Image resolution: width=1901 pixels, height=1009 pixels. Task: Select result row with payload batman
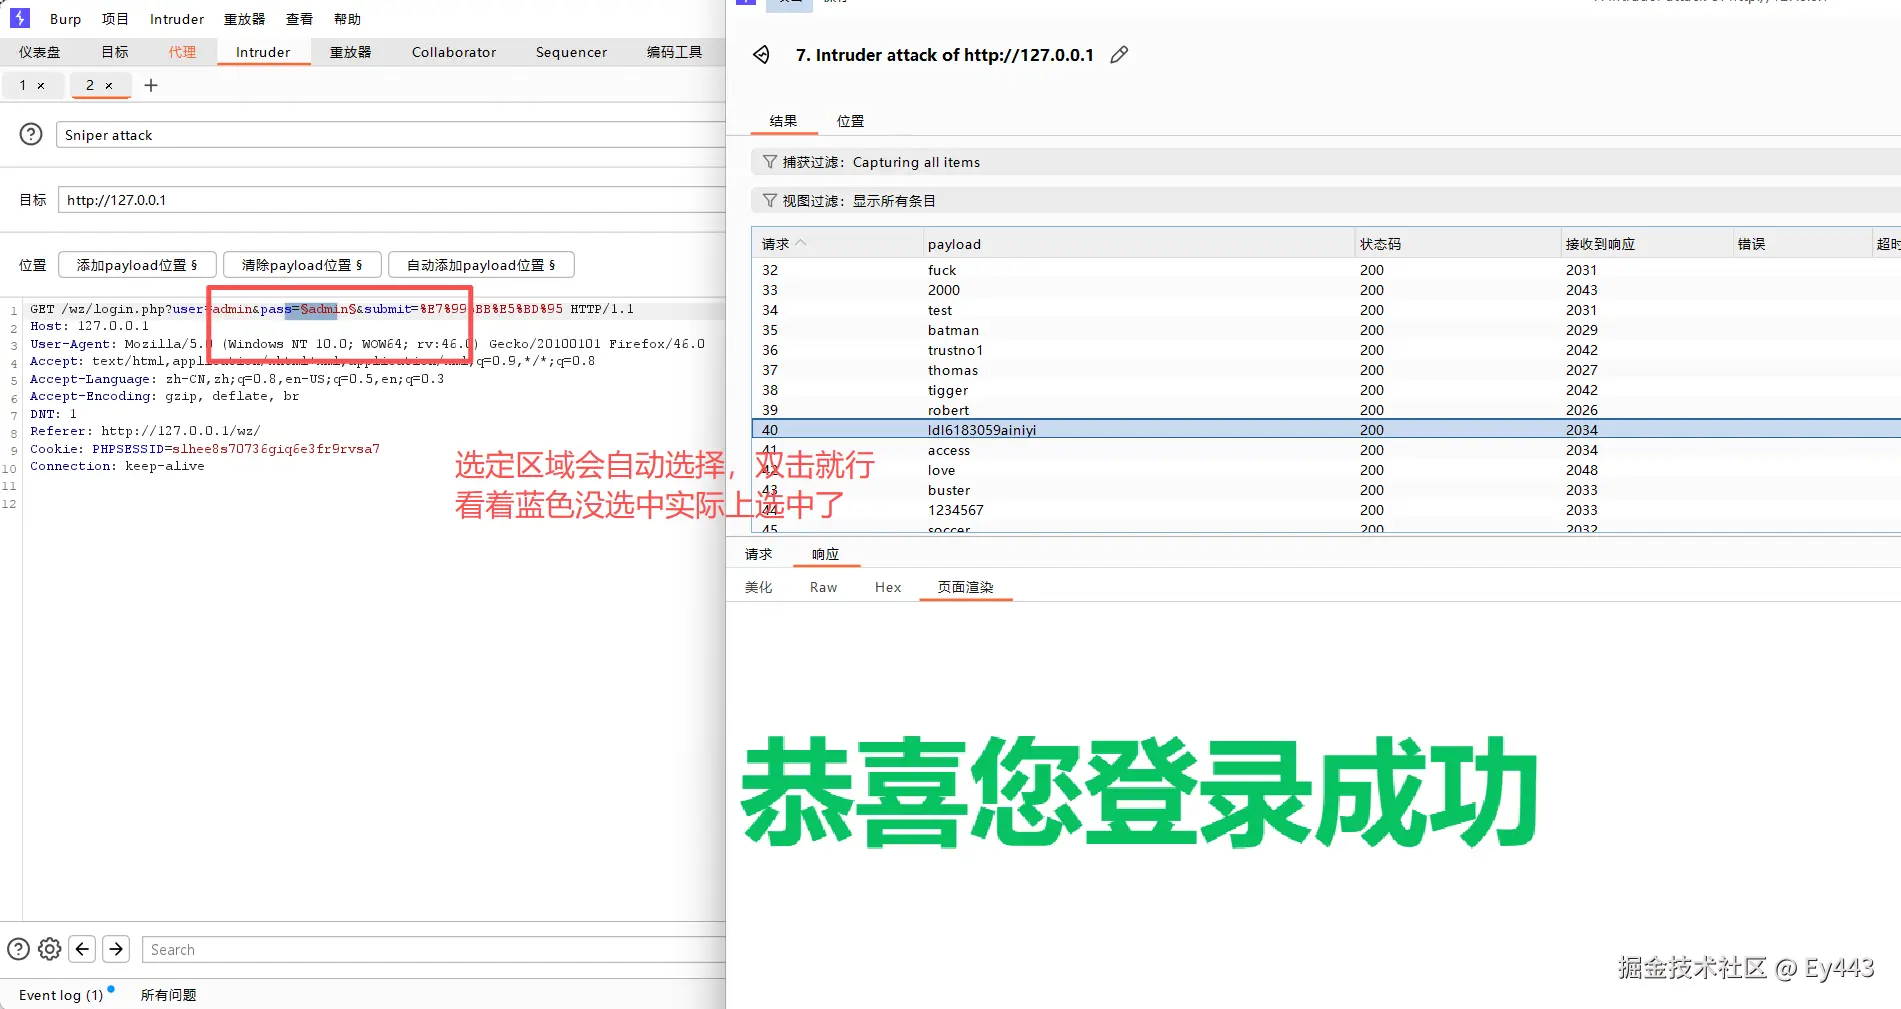pos(1326,330)
